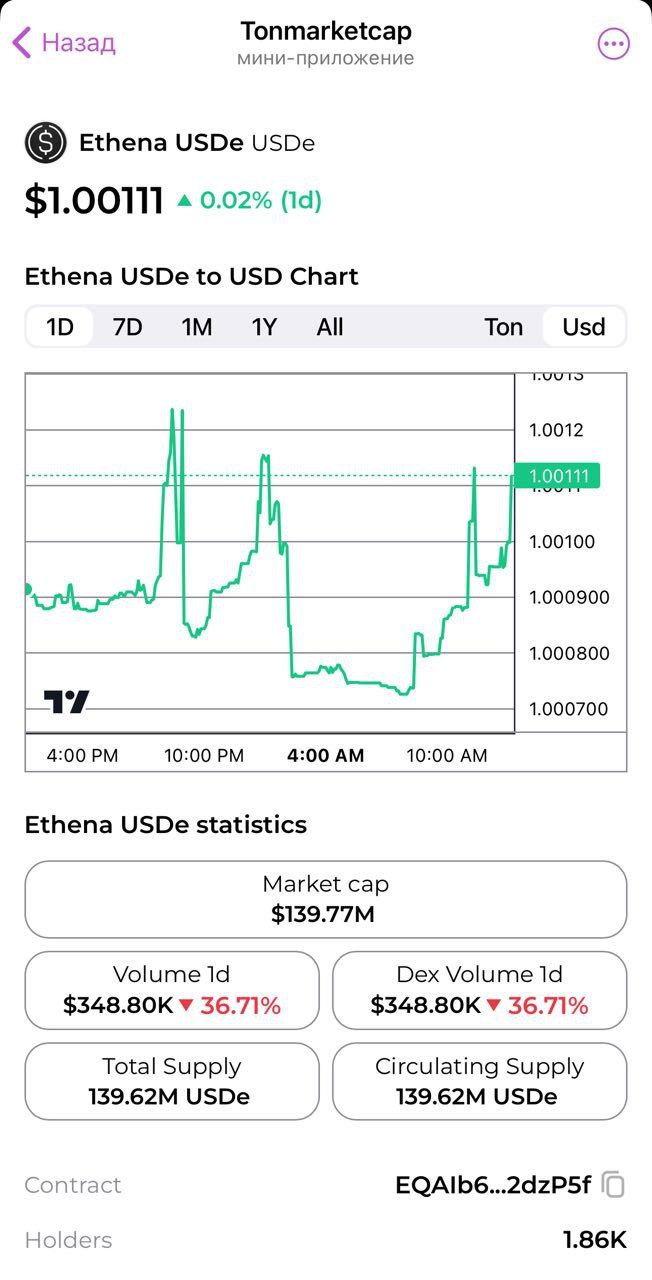Switch chart range to 1M
Viewport: 652px width, 1280px height.
(x=196, y=327)
